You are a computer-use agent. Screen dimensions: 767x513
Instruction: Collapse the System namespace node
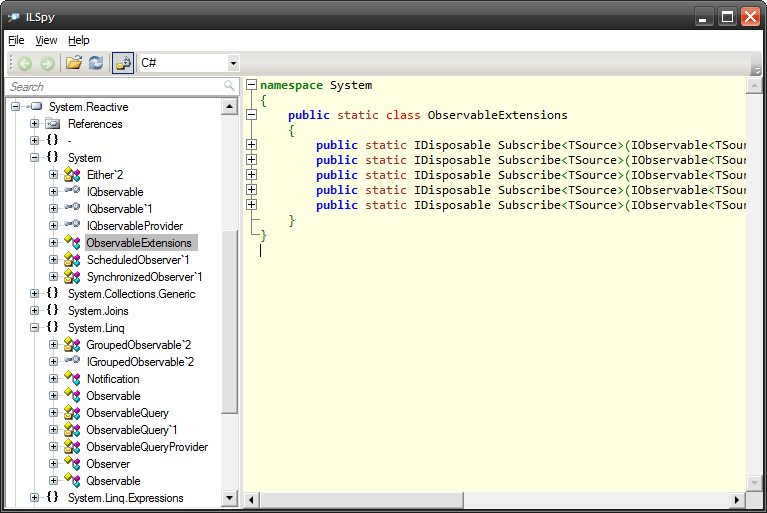34,157
